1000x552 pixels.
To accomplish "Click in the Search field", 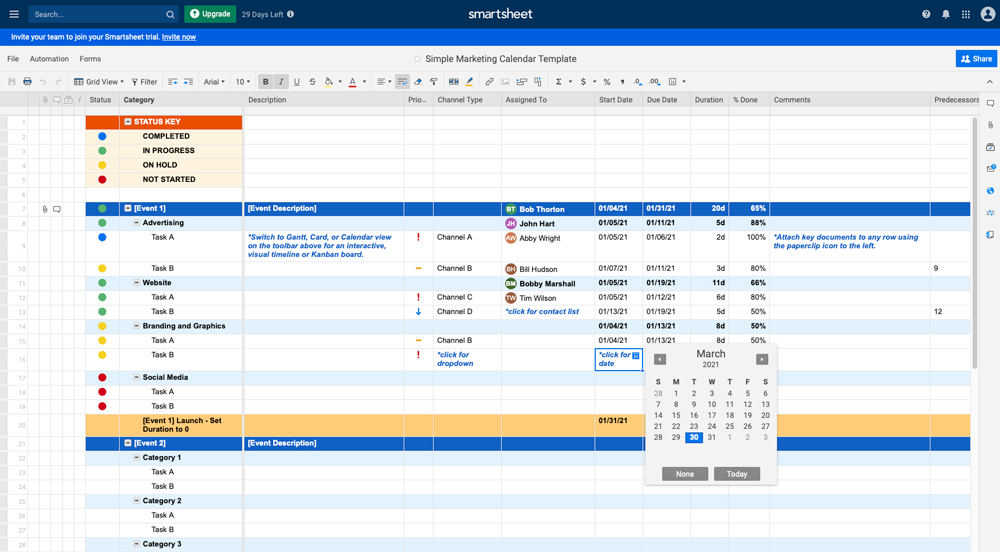I will 105,14.
